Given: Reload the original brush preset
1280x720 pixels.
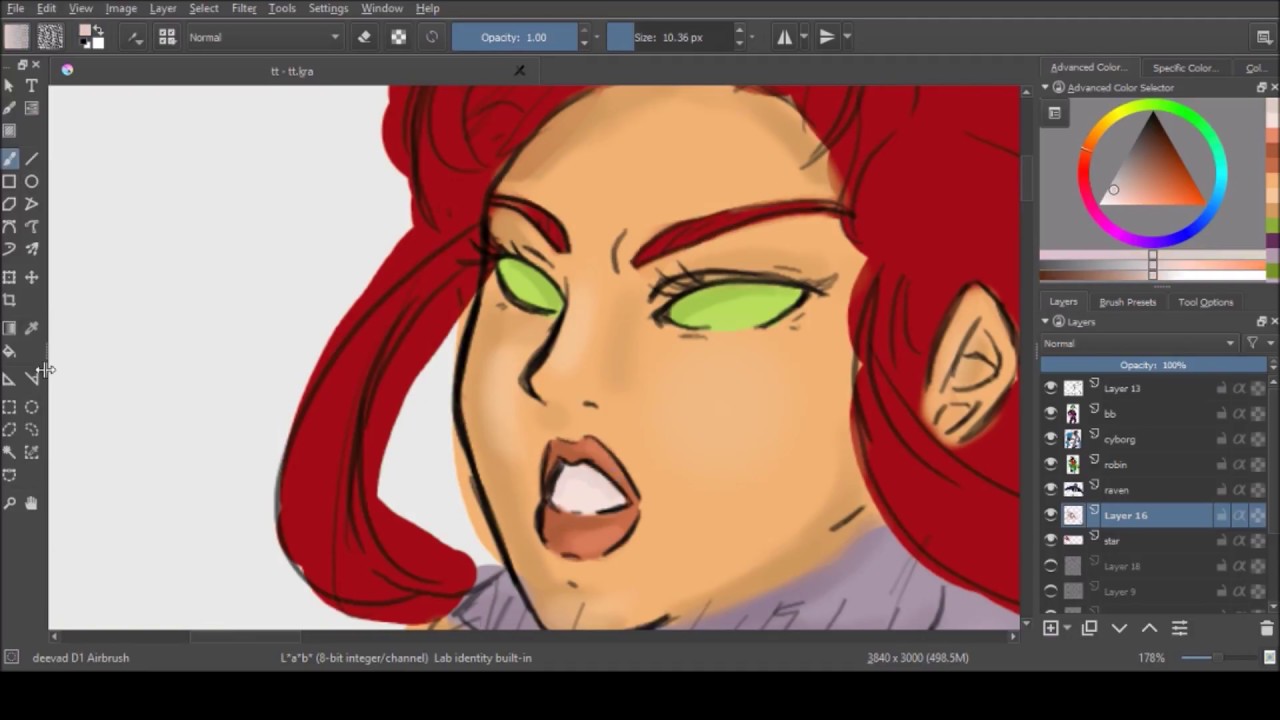Looking at the screenshot, I should point(432,37).
